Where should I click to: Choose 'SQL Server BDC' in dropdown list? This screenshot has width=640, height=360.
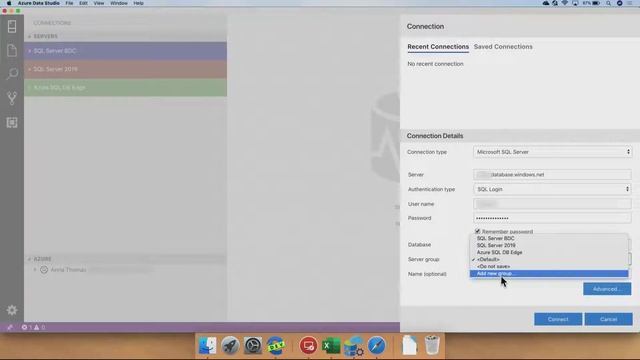coord(549,238)
